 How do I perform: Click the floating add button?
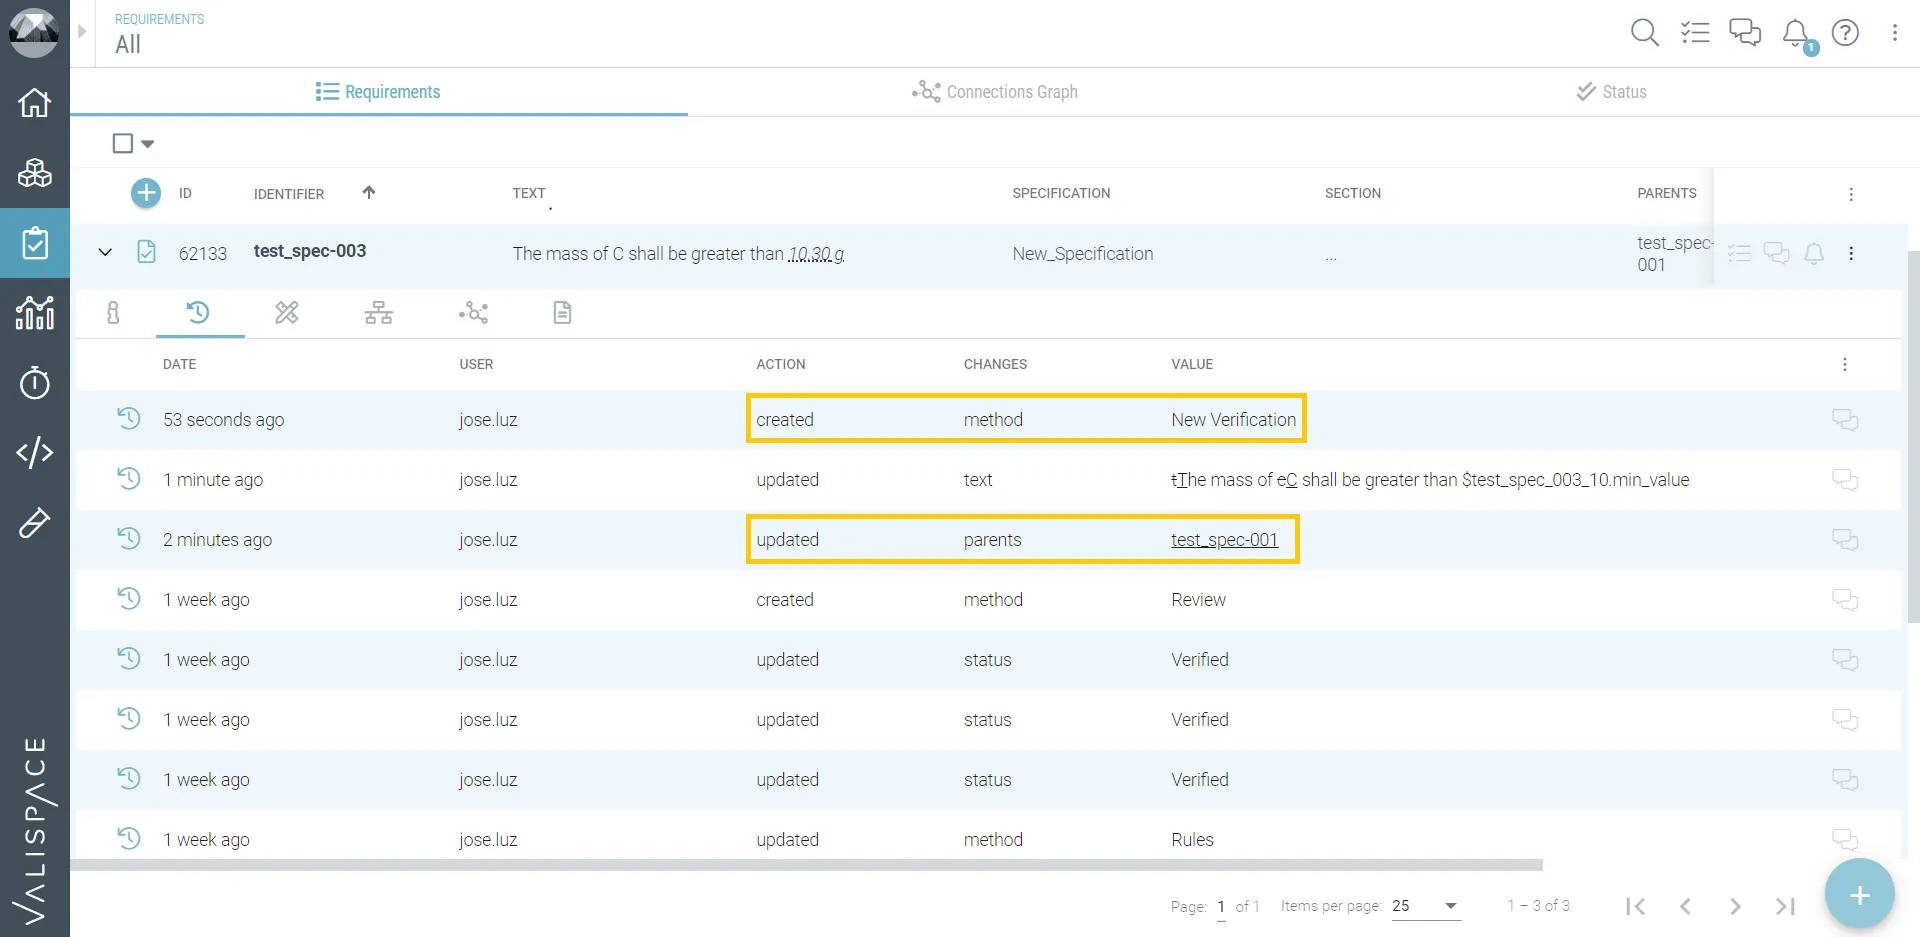pyautogui.click(x=1859, y=895)
